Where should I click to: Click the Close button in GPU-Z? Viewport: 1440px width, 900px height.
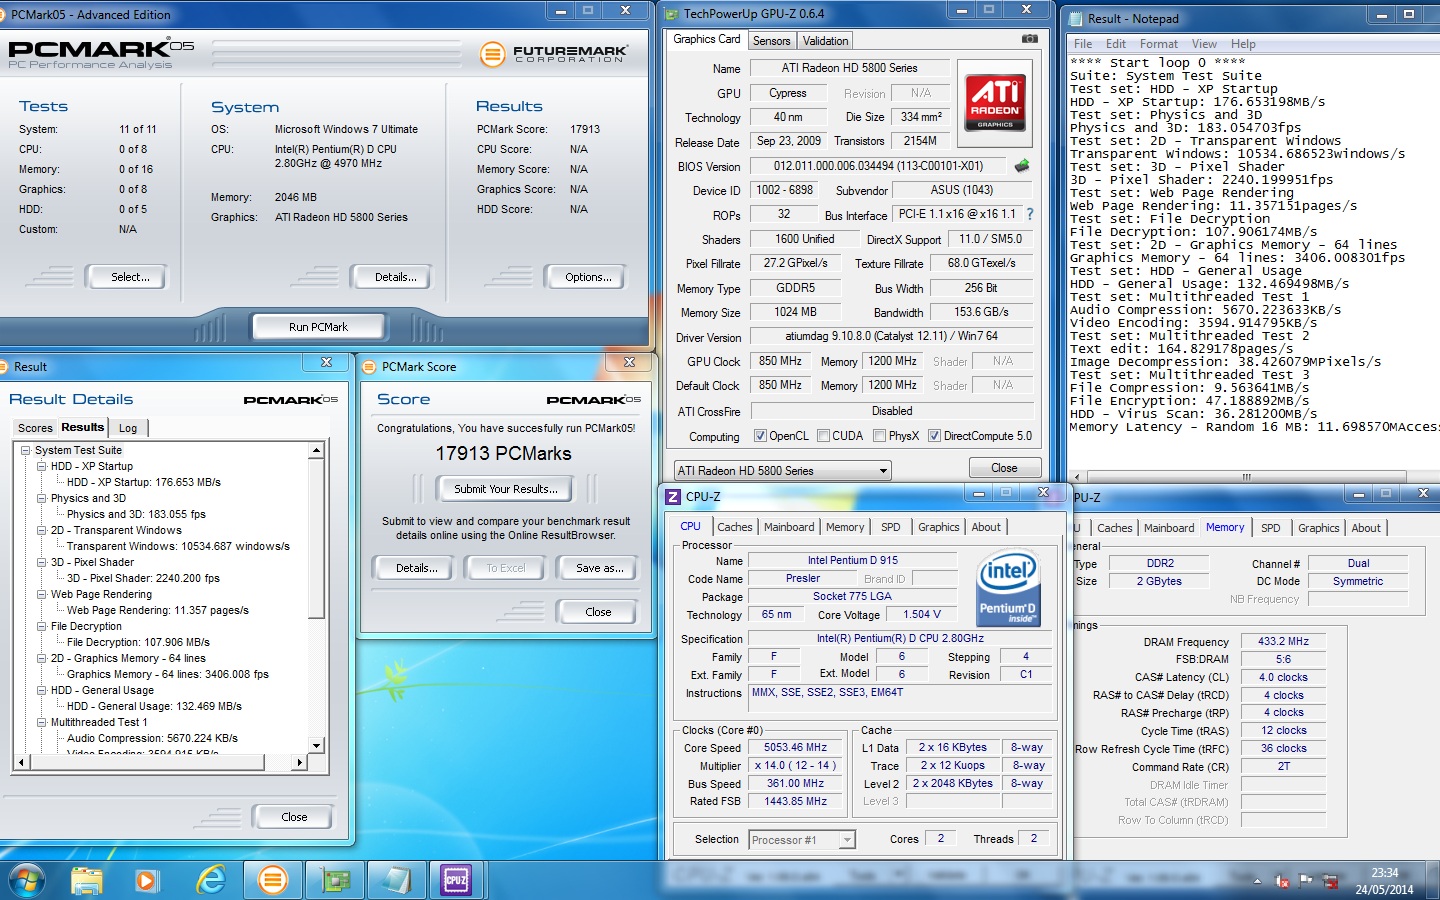(x=1004, y=468)
